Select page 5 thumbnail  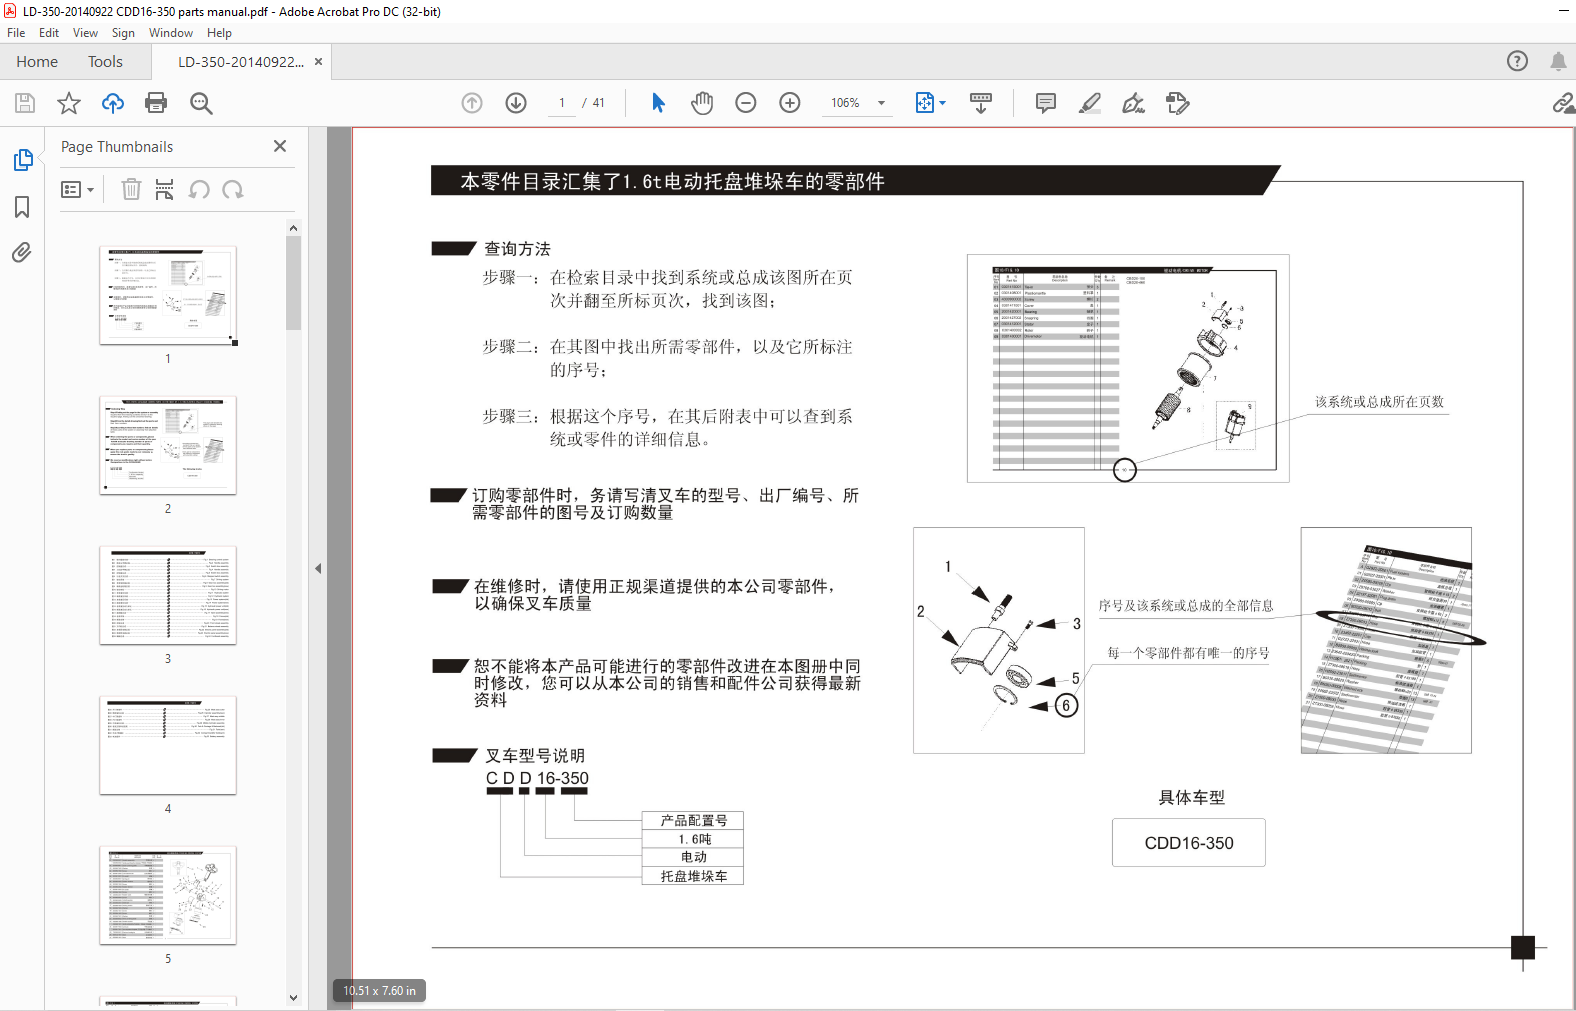[168, 895]
